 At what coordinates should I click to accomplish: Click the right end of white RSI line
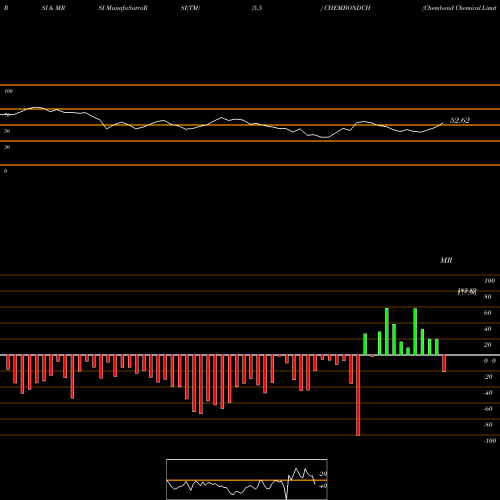(443, 123)
